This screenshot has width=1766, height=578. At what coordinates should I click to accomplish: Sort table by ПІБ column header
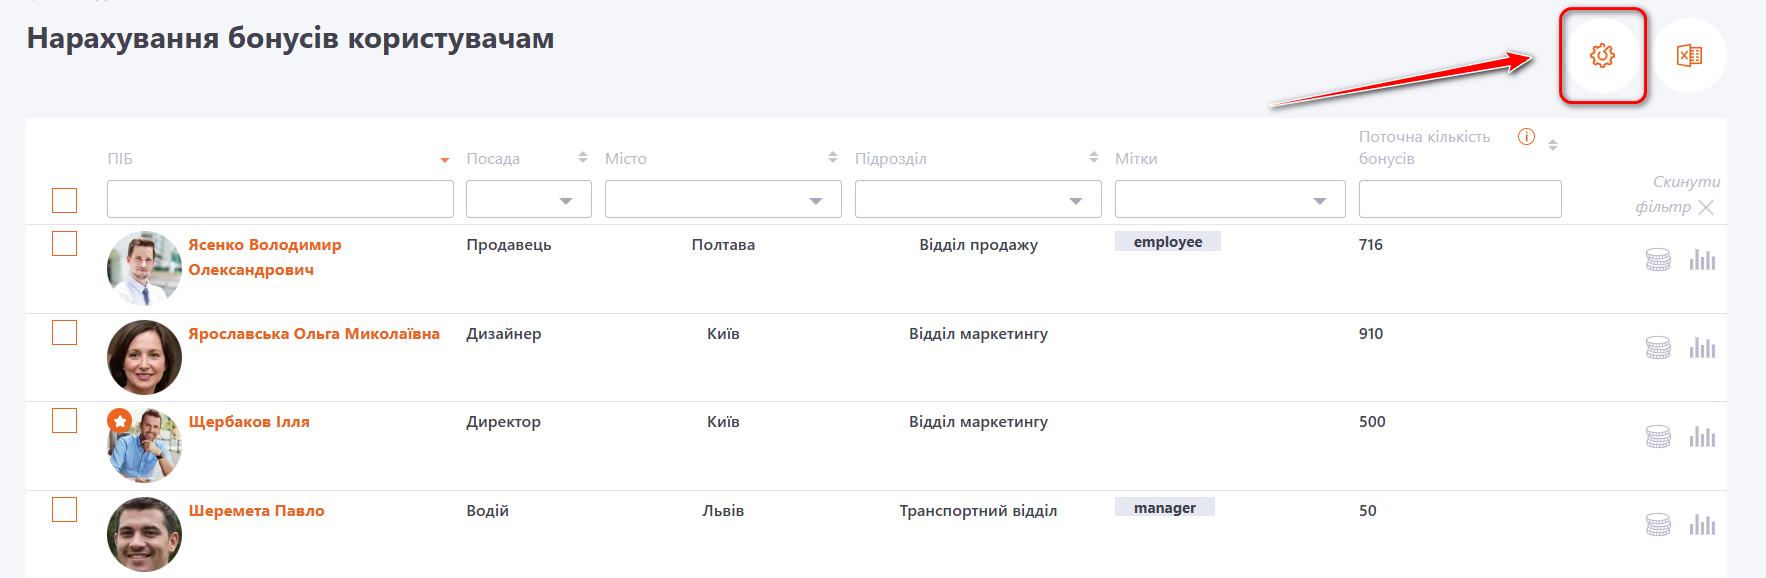120,159
